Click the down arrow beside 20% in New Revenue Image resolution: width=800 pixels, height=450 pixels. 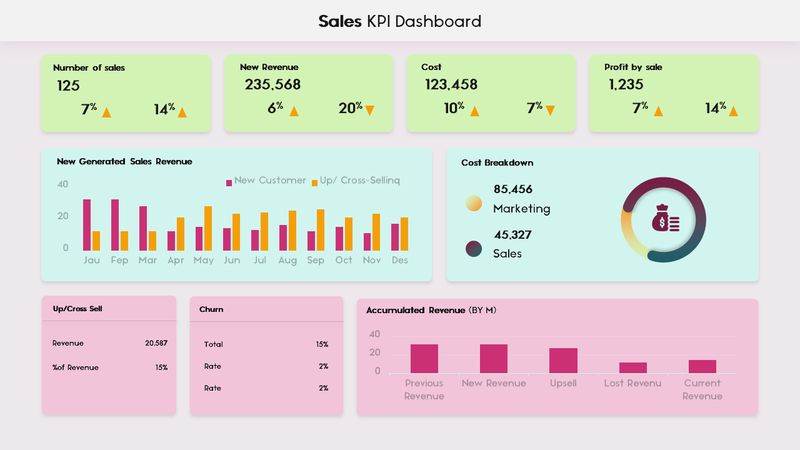tap(370, 111)
